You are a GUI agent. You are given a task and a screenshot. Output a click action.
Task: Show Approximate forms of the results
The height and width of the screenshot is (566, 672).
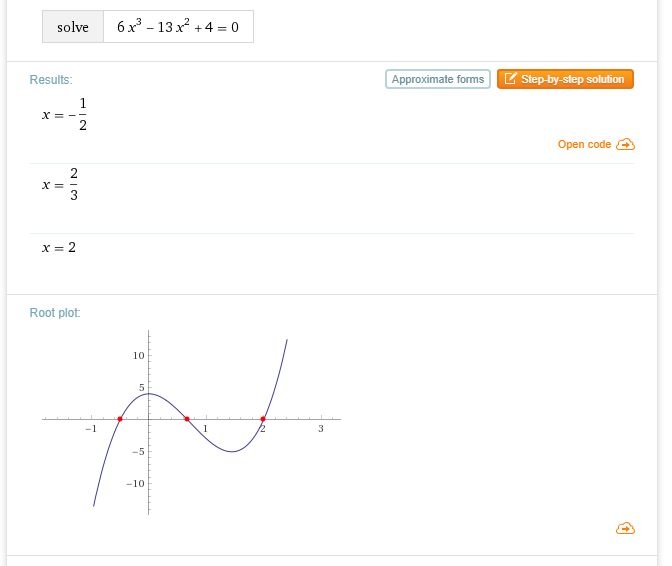coord(437,79)
